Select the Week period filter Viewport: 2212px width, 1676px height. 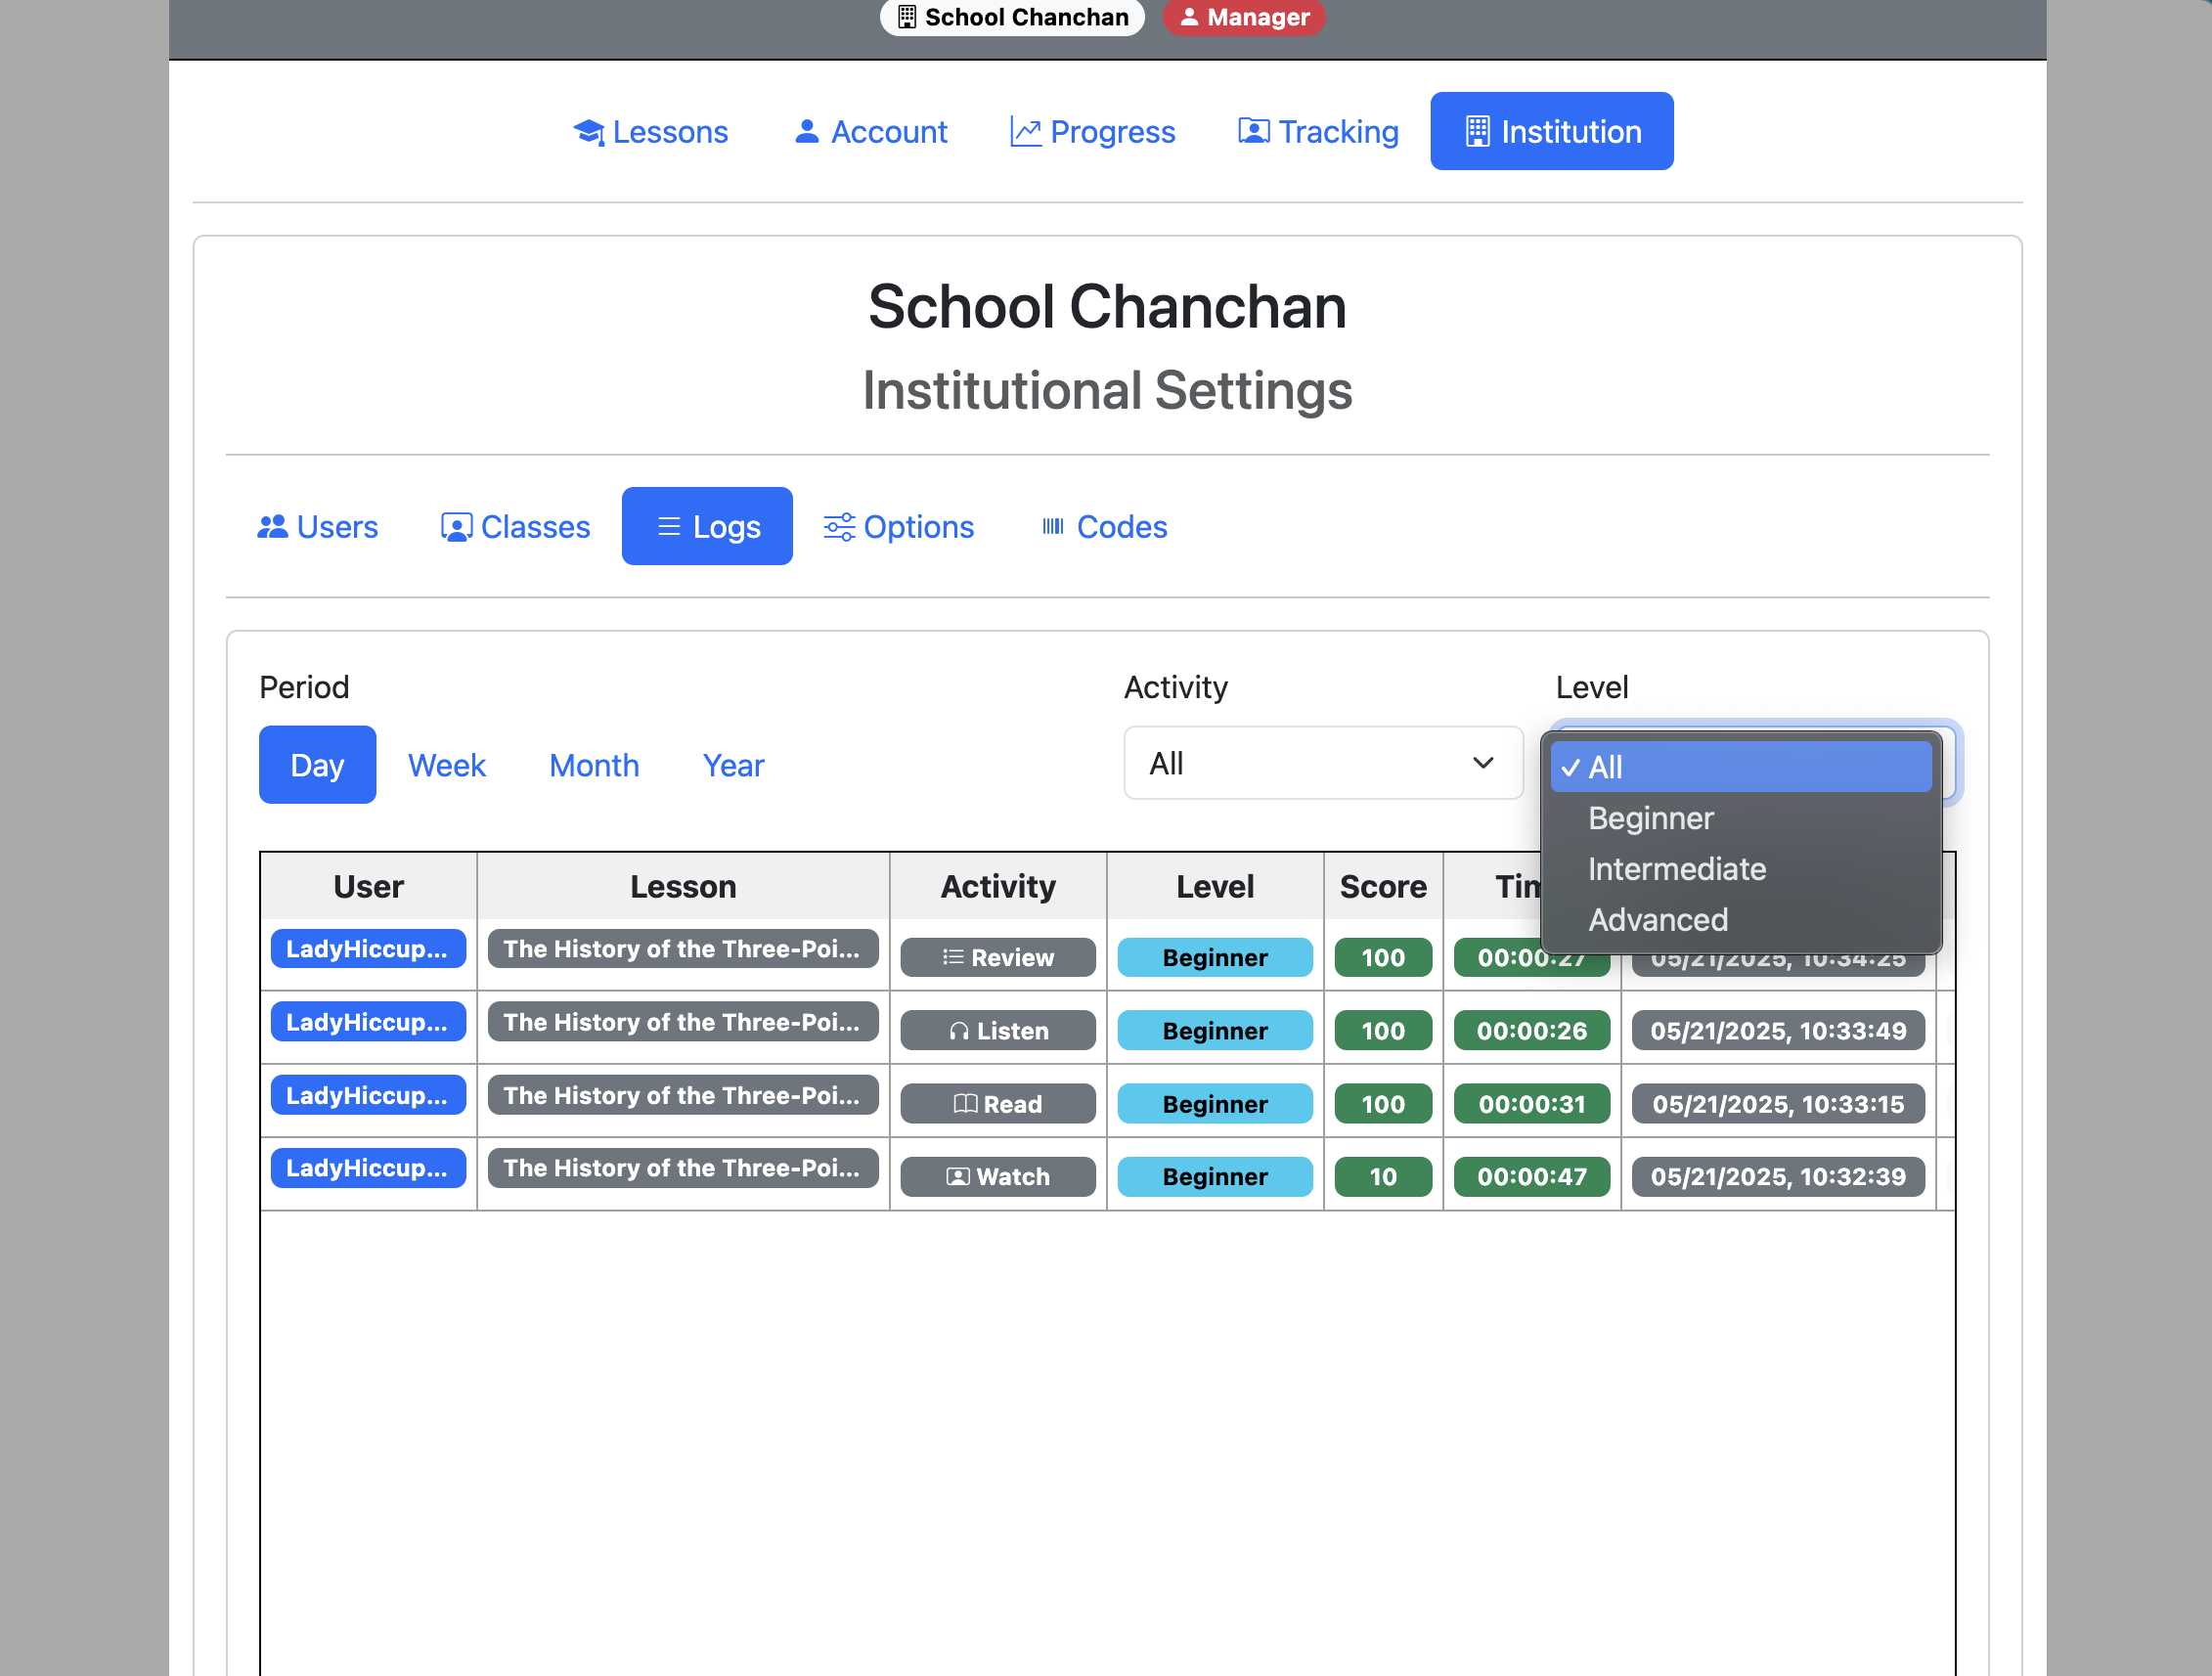447,765
